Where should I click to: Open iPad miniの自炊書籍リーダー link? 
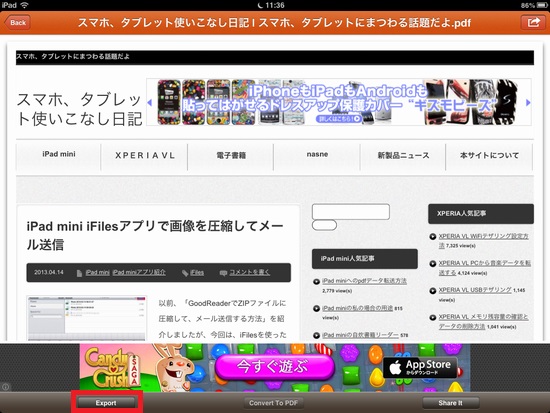click(x=360, y=335)
